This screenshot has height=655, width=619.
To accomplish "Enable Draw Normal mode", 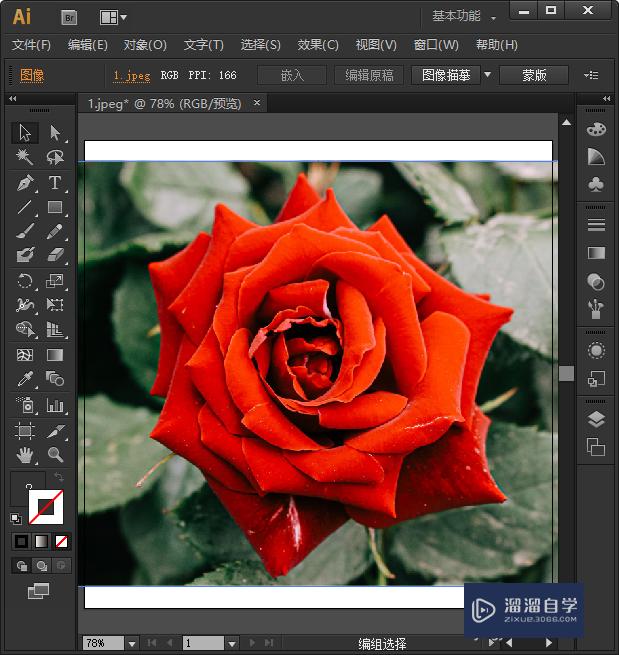I will (x=22, y=566).
